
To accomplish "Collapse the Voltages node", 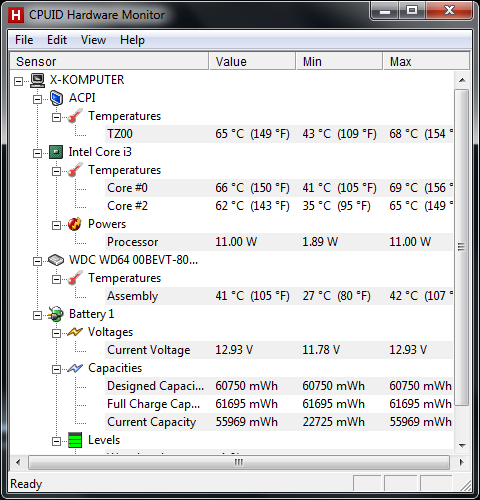I will click(x=56, y=333).
